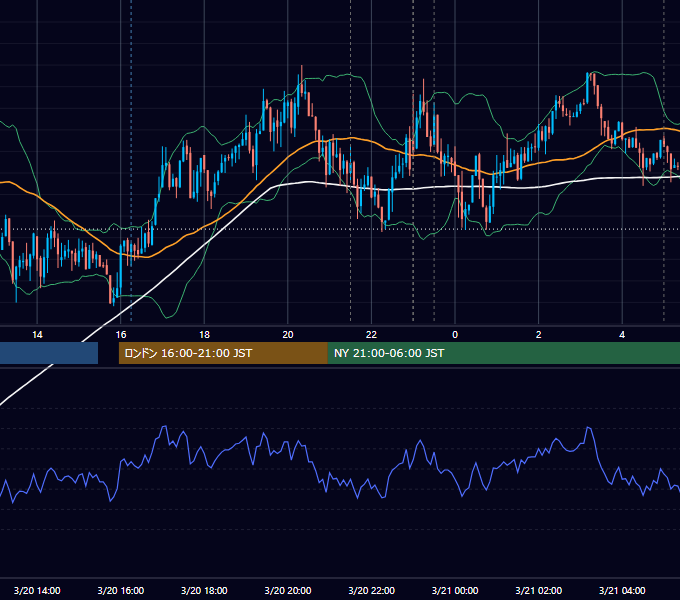Click the 3/20 20:00 date label

click(288, 590)
